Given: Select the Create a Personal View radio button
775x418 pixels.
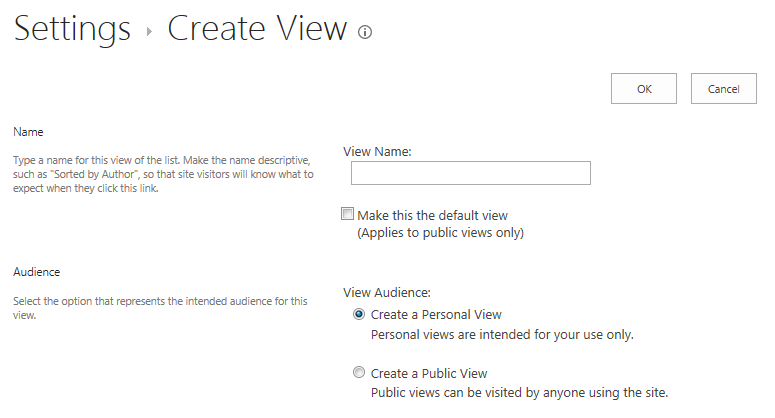Looking at the screenshot, I should pyautogui.click(x=359, y=314).
